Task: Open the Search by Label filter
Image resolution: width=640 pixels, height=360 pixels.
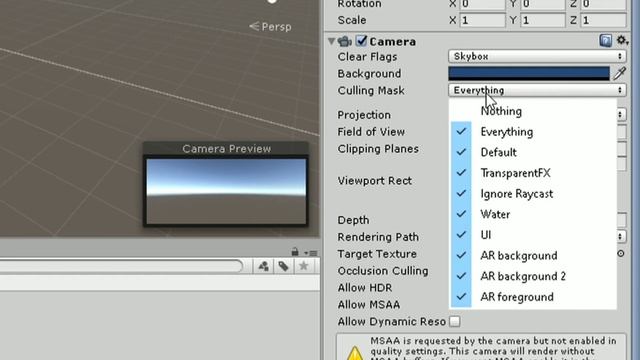Action: tap(283, 266)
